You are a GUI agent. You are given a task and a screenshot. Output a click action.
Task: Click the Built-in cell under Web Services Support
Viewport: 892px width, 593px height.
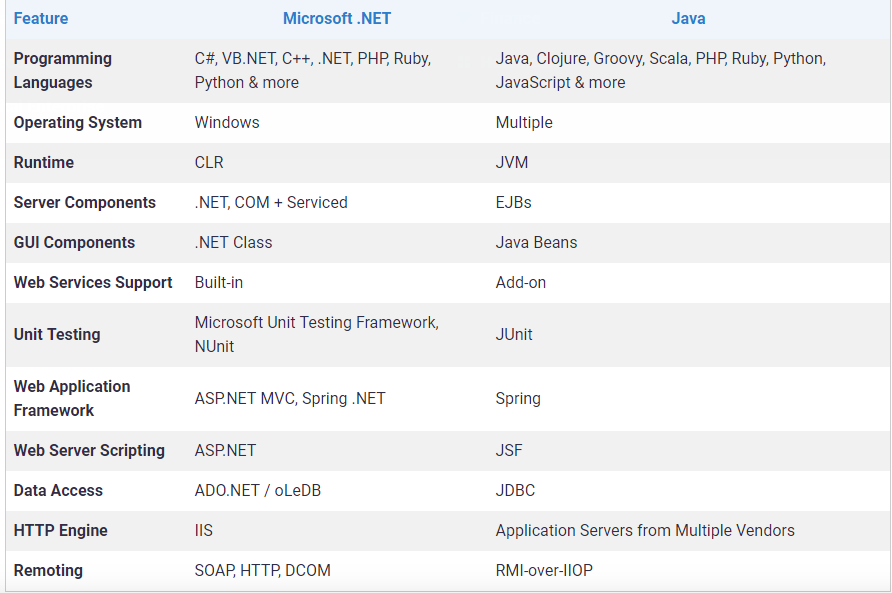218,282
